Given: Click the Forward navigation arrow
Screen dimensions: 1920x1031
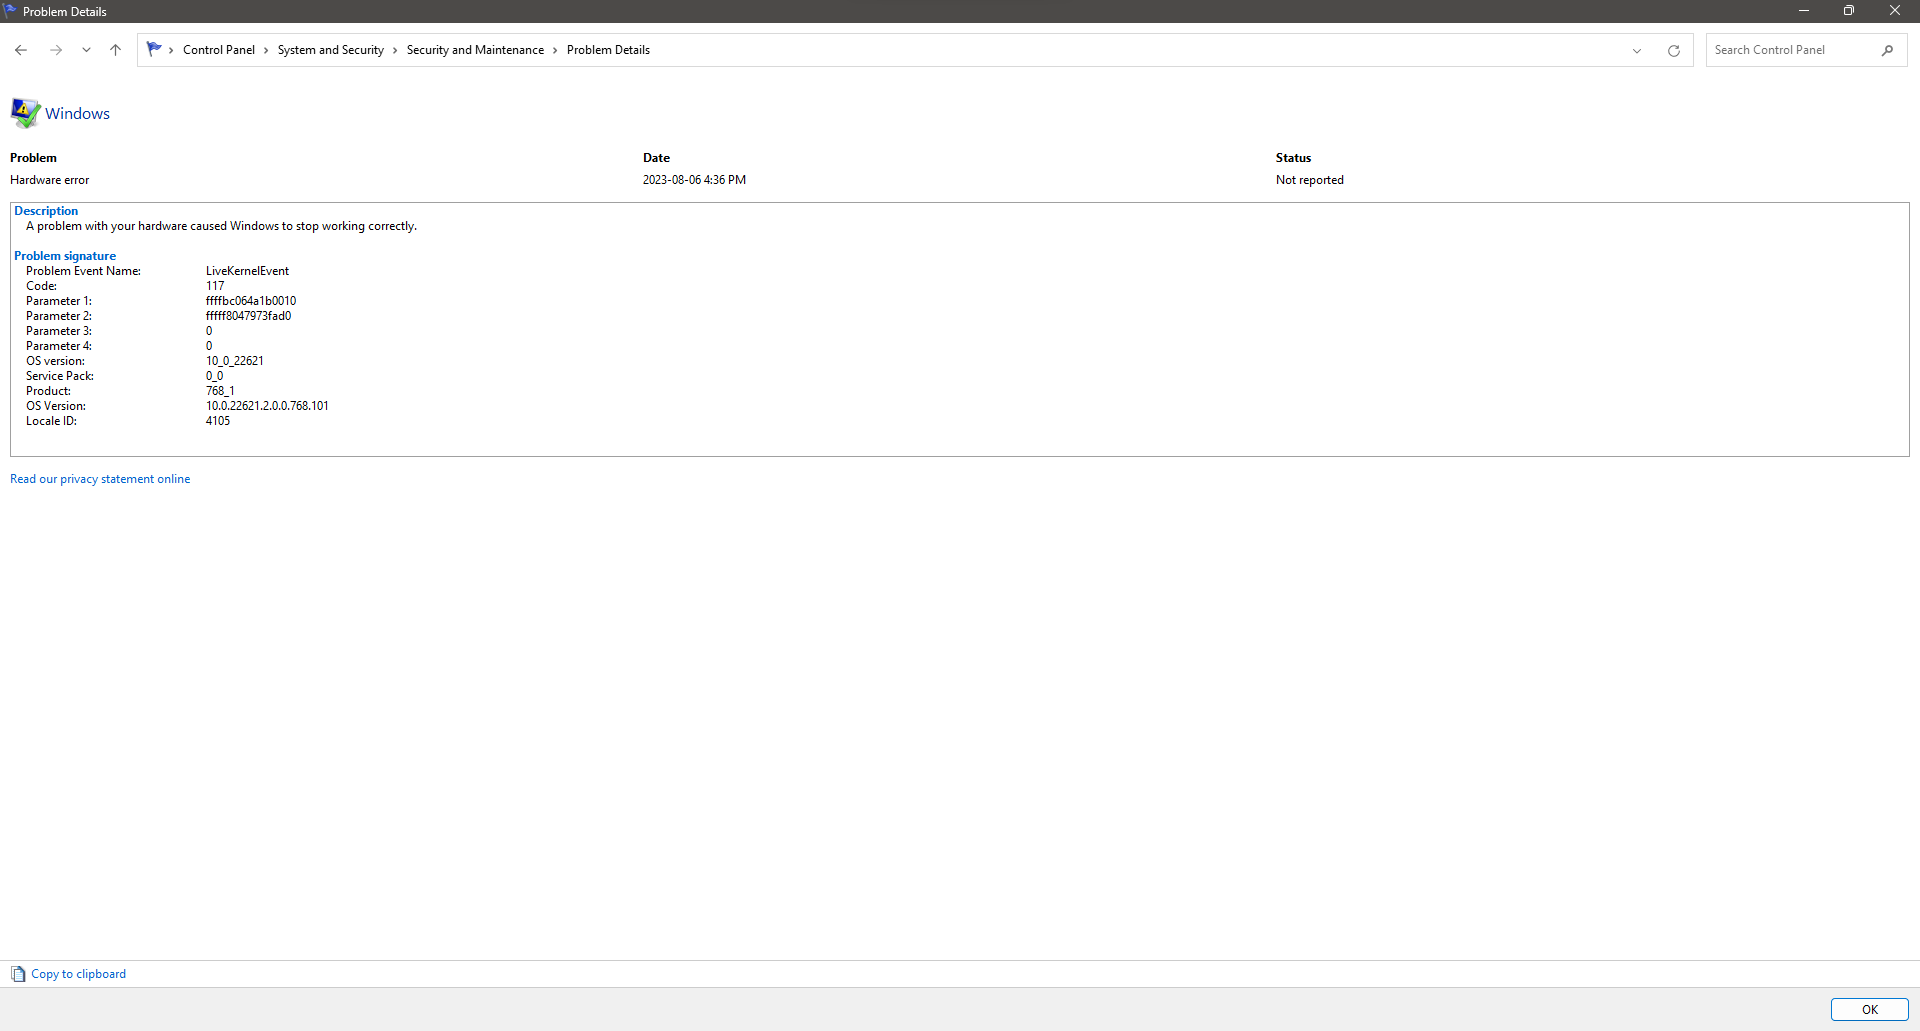Looking at the screenshot, I should point(56,50).
